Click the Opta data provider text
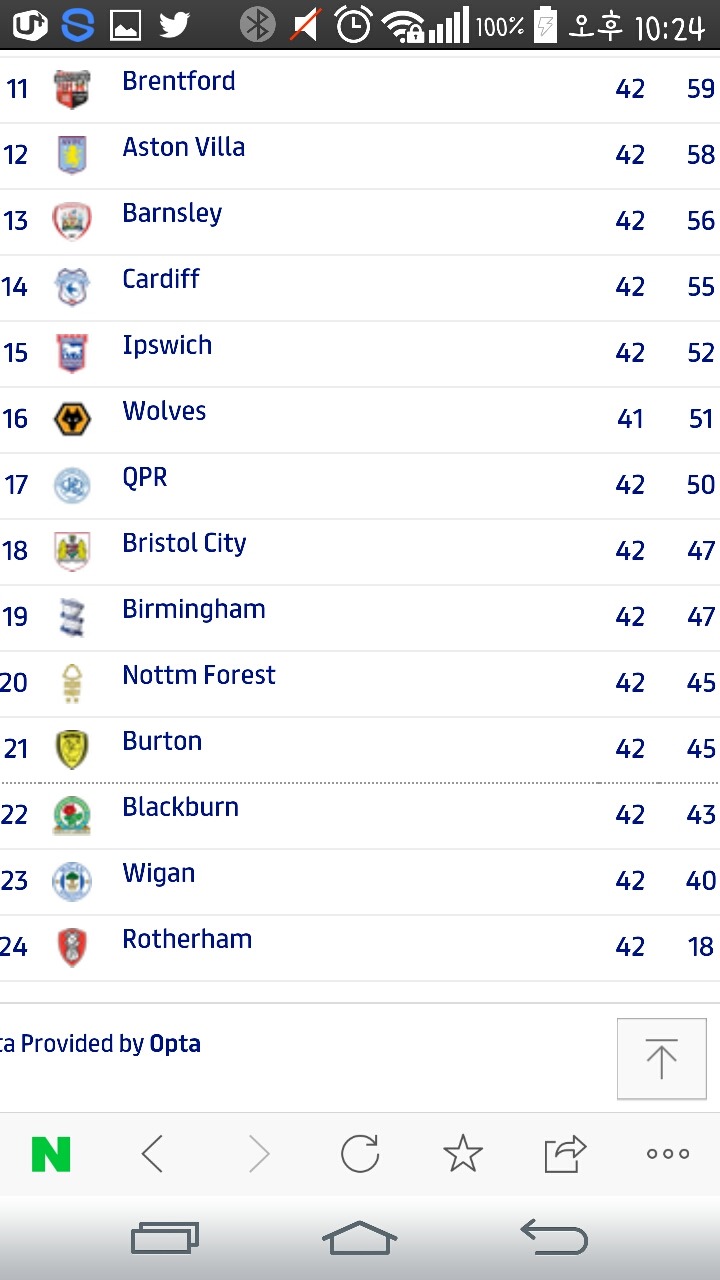The image size is (720, 1280). click(175, 1044)
